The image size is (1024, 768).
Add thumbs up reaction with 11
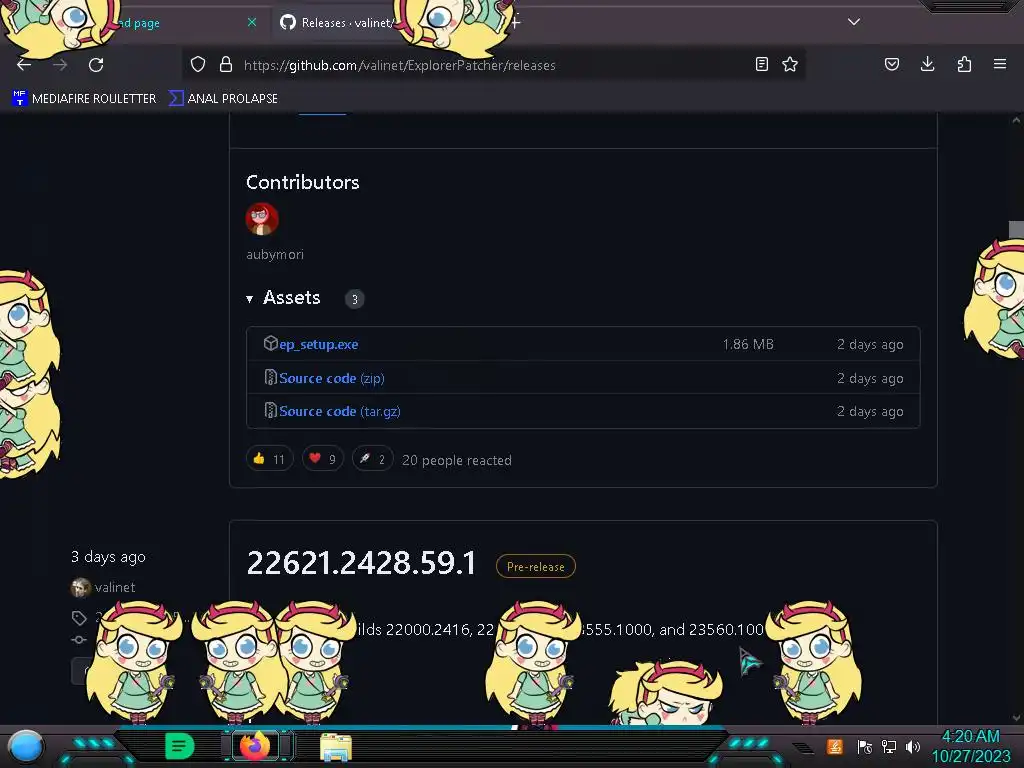270,459
